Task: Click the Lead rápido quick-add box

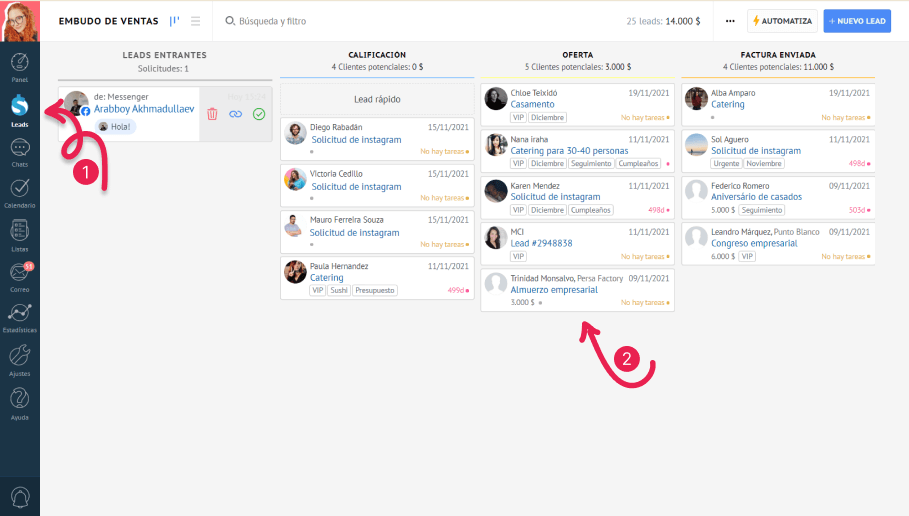Action: (377, 99)
